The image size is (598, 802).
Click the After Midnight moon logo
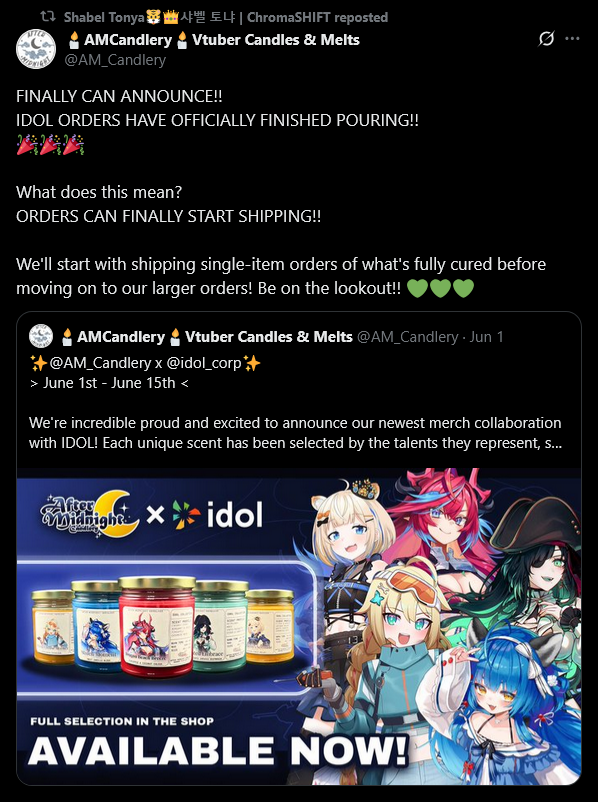click(90, 514)
